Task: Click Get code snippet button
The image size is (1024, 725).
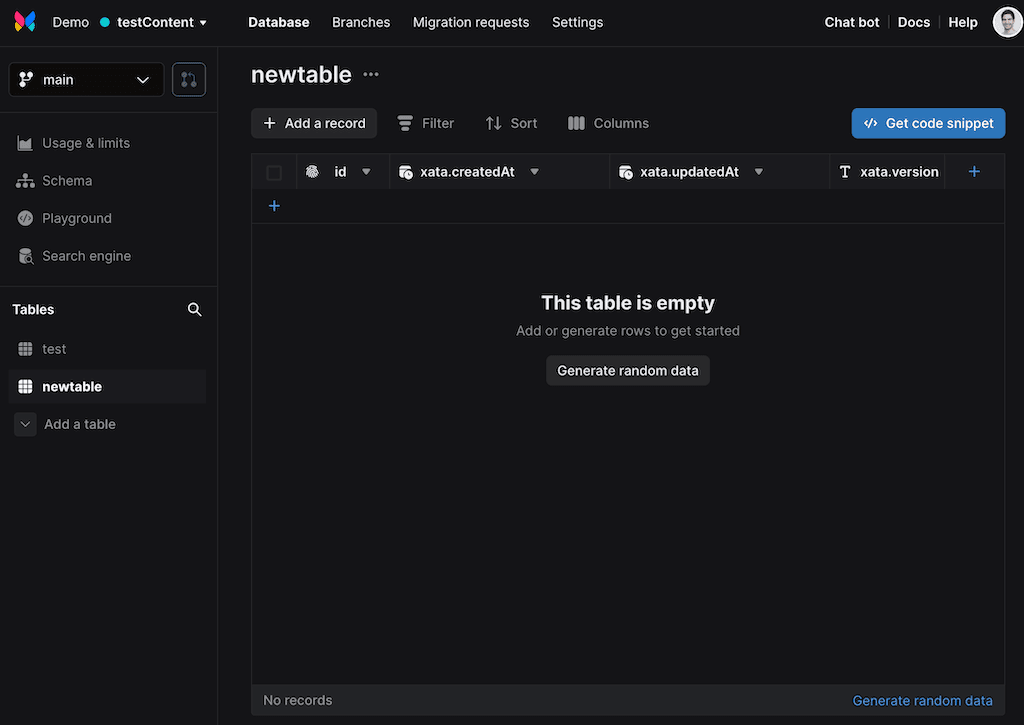Action: [x=928, y=123]
